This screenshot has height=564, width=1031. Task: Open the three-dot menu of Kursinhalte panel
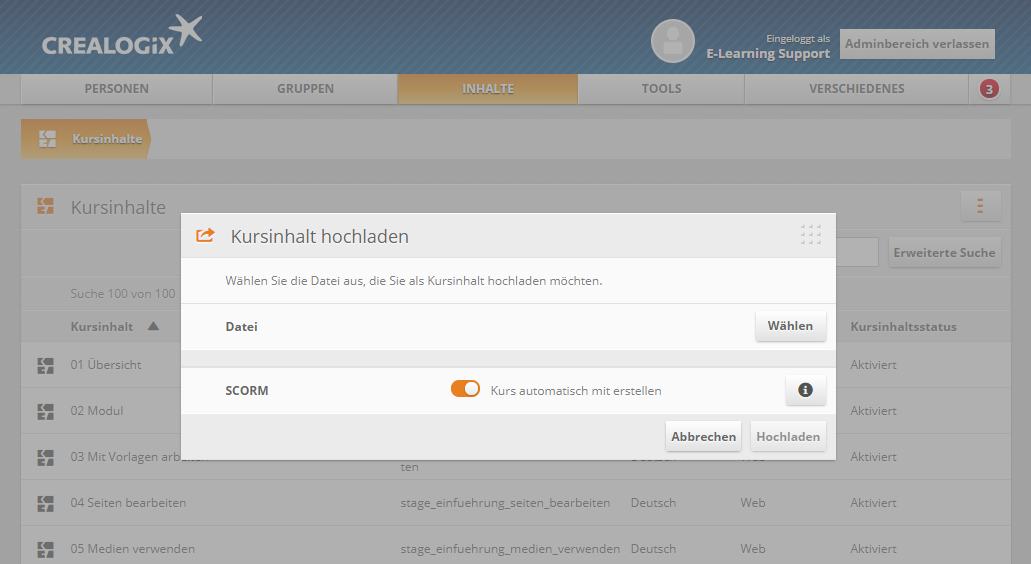point(980,206)
